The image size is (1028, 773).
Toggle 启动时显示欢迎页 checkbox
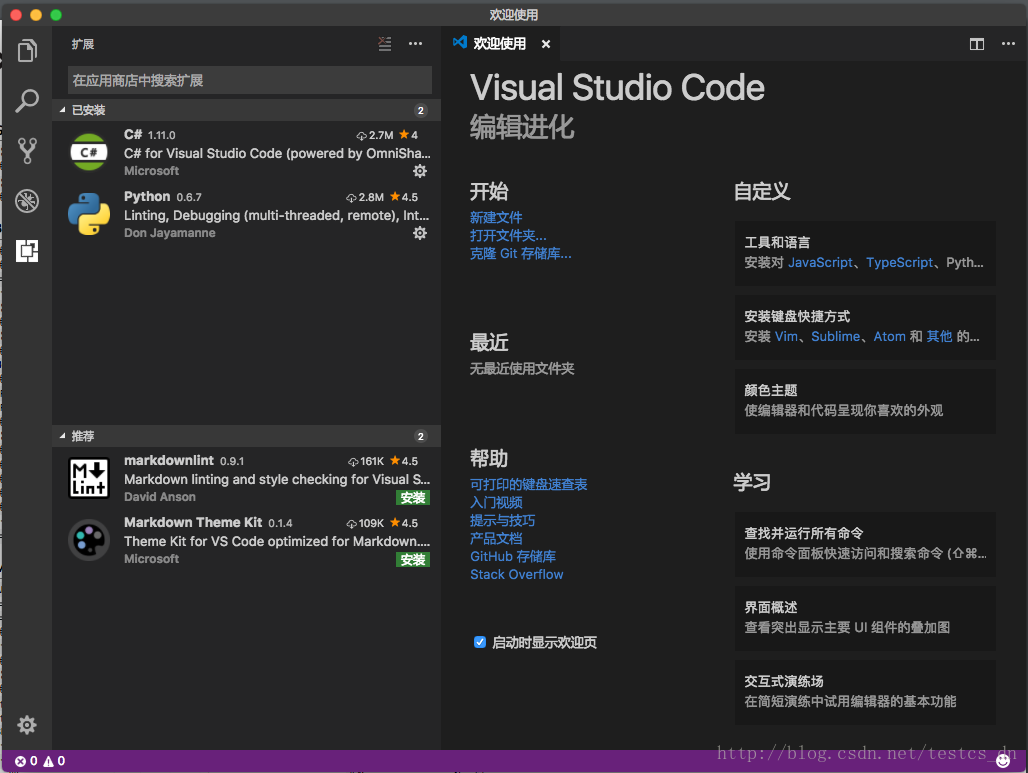click(480, 642)
